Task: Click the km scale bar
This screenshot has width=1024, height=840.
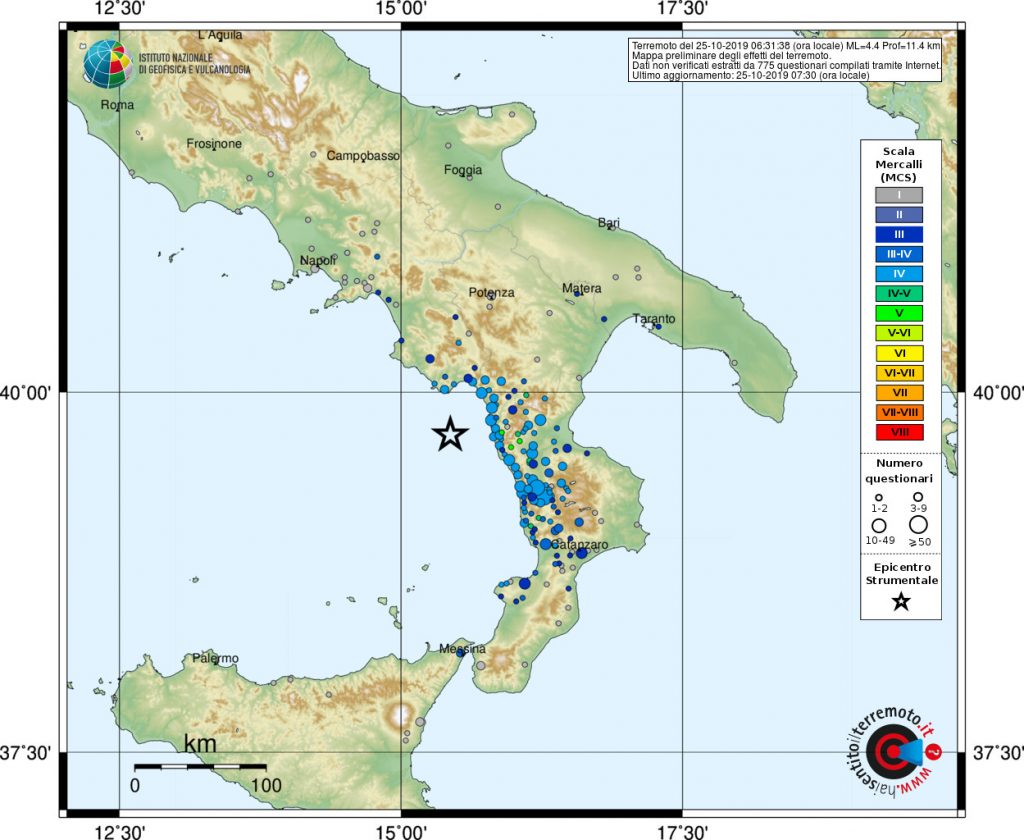Action: [x=199, y=767]
